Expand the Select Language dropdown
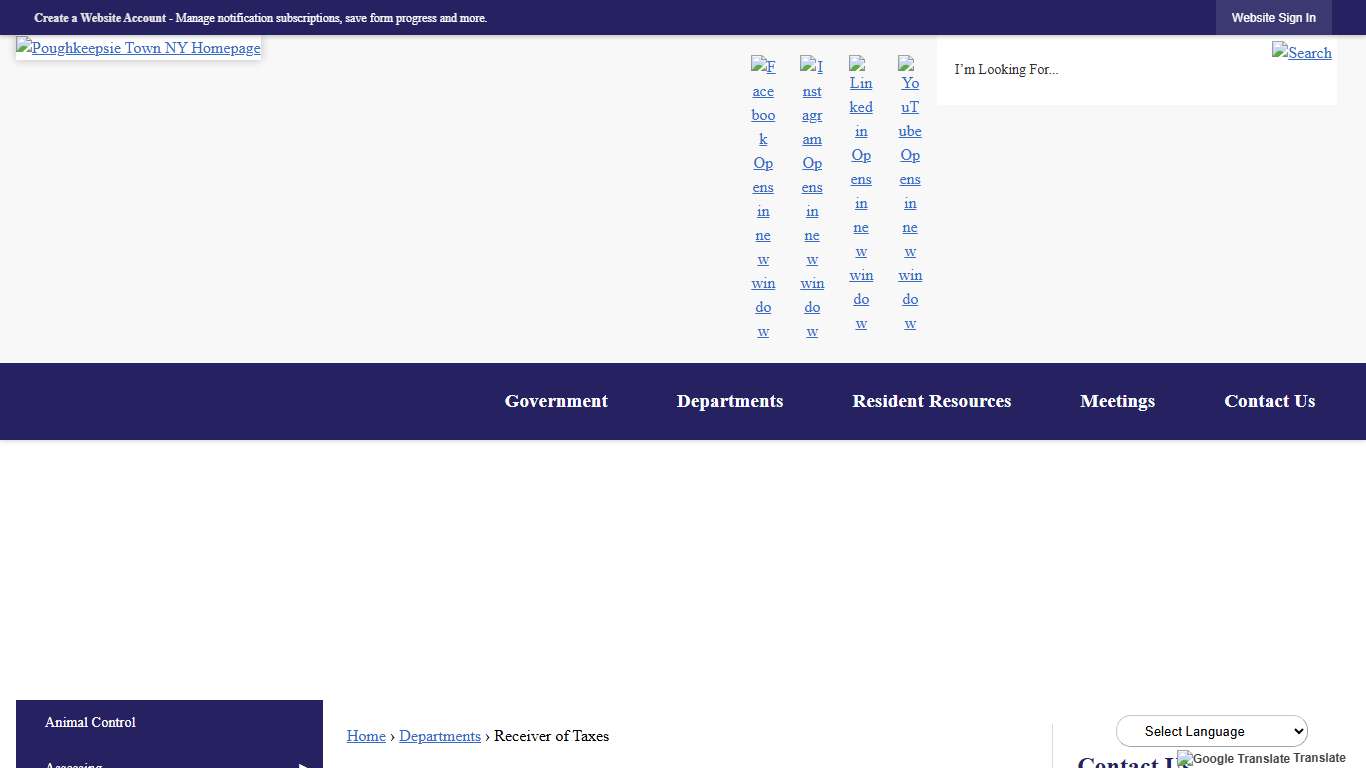This screenshot has width=1366, height=768. [1211, 731]
